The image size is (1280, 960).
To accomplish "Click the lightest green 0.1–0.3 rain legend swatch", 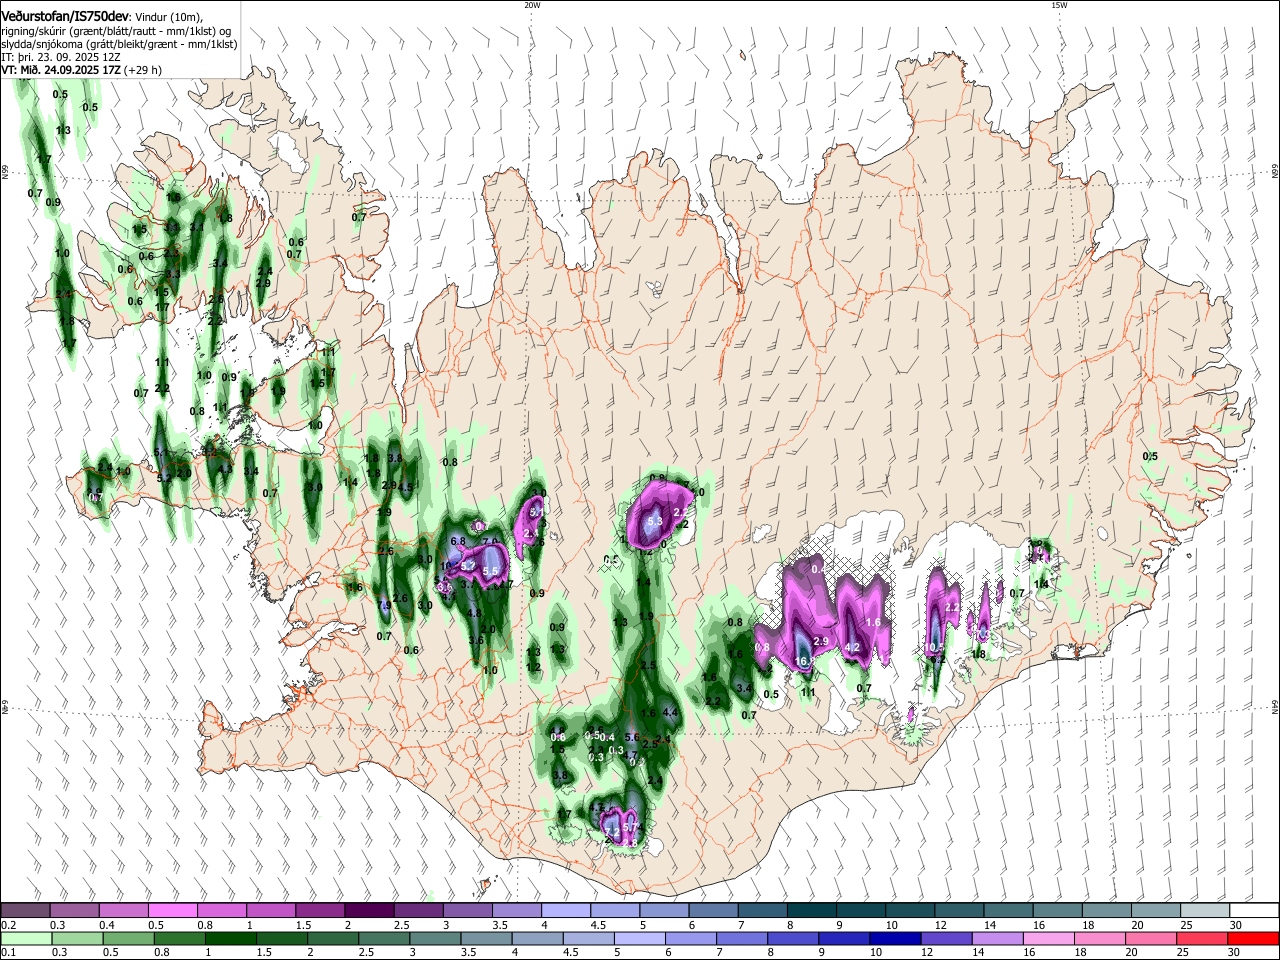I will [26, 938].
